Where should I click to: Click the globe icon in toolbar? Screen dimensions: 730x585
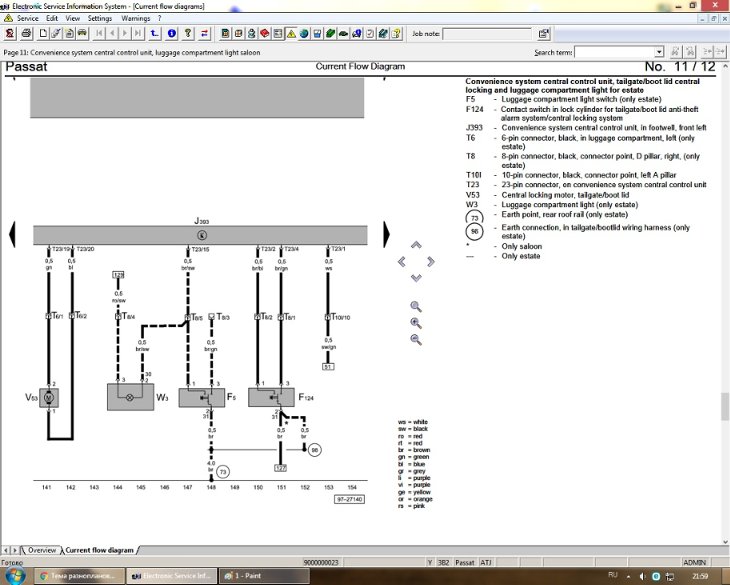tap(304, 34)
